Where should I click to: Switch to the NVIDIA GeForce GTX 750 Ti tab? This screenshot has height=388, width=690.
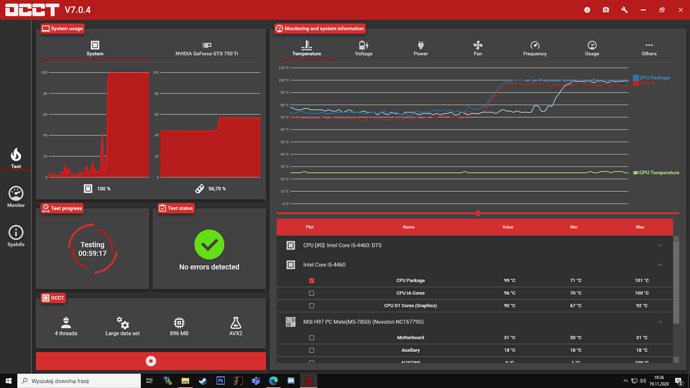[x=206, y=49]
